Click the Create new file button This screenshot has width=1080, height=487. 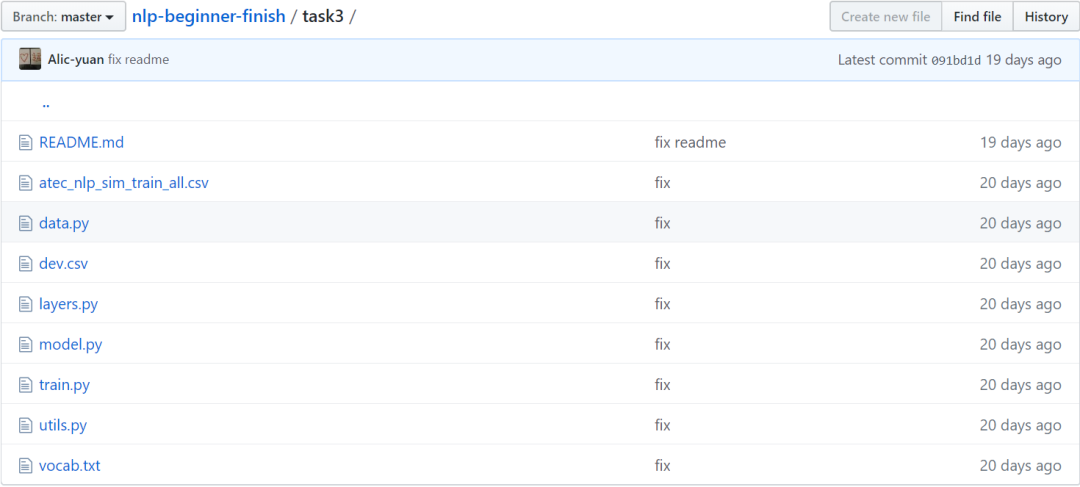click(885, 17)
